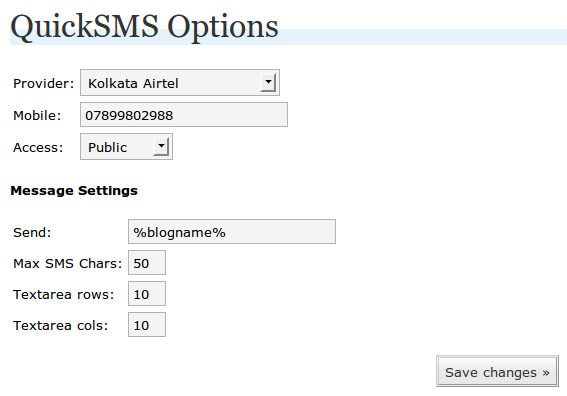Click the Textarea cols input box
Viewport: 567px width, 396px height.
pos(147,325)
